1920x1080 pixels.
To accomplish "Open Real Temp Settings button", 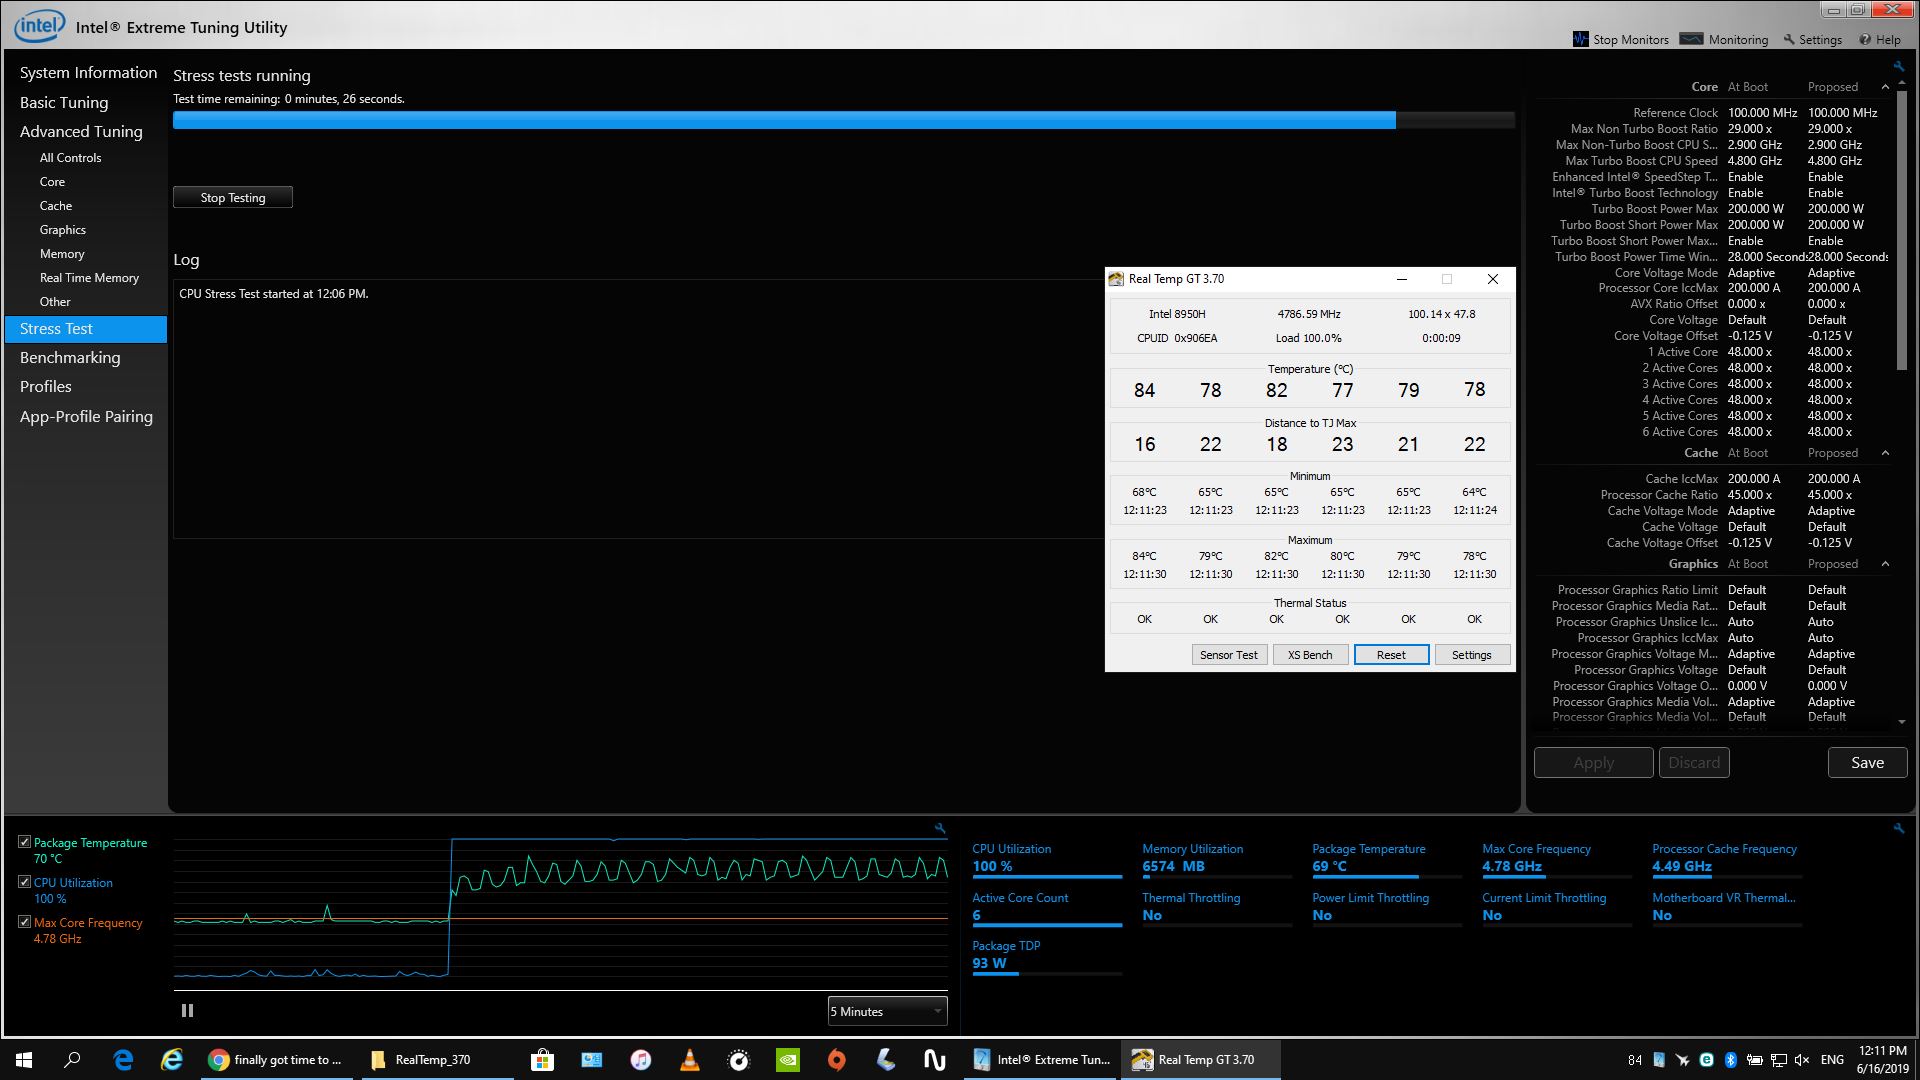I will click(1472, 655).
